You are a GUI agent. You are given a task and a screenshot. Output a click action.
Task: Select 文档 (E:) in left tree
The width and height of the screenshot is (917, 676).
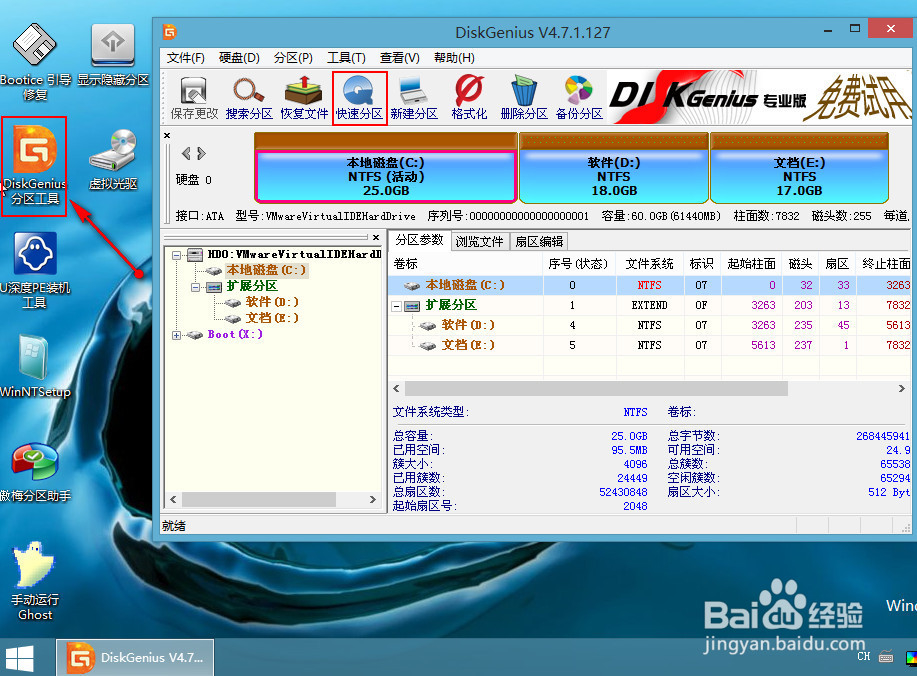(272, 318)
